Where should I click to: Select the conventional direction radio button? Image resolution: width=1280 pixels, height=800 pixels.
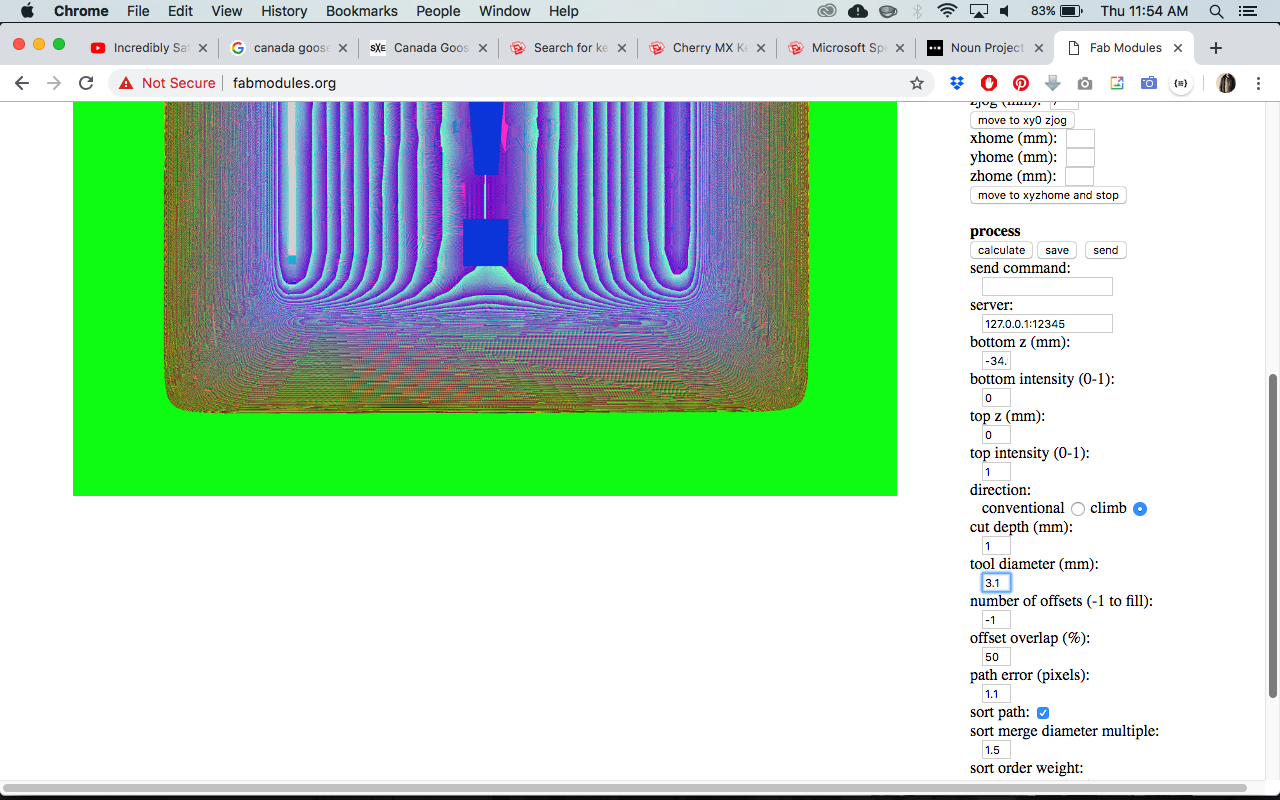1077,509
